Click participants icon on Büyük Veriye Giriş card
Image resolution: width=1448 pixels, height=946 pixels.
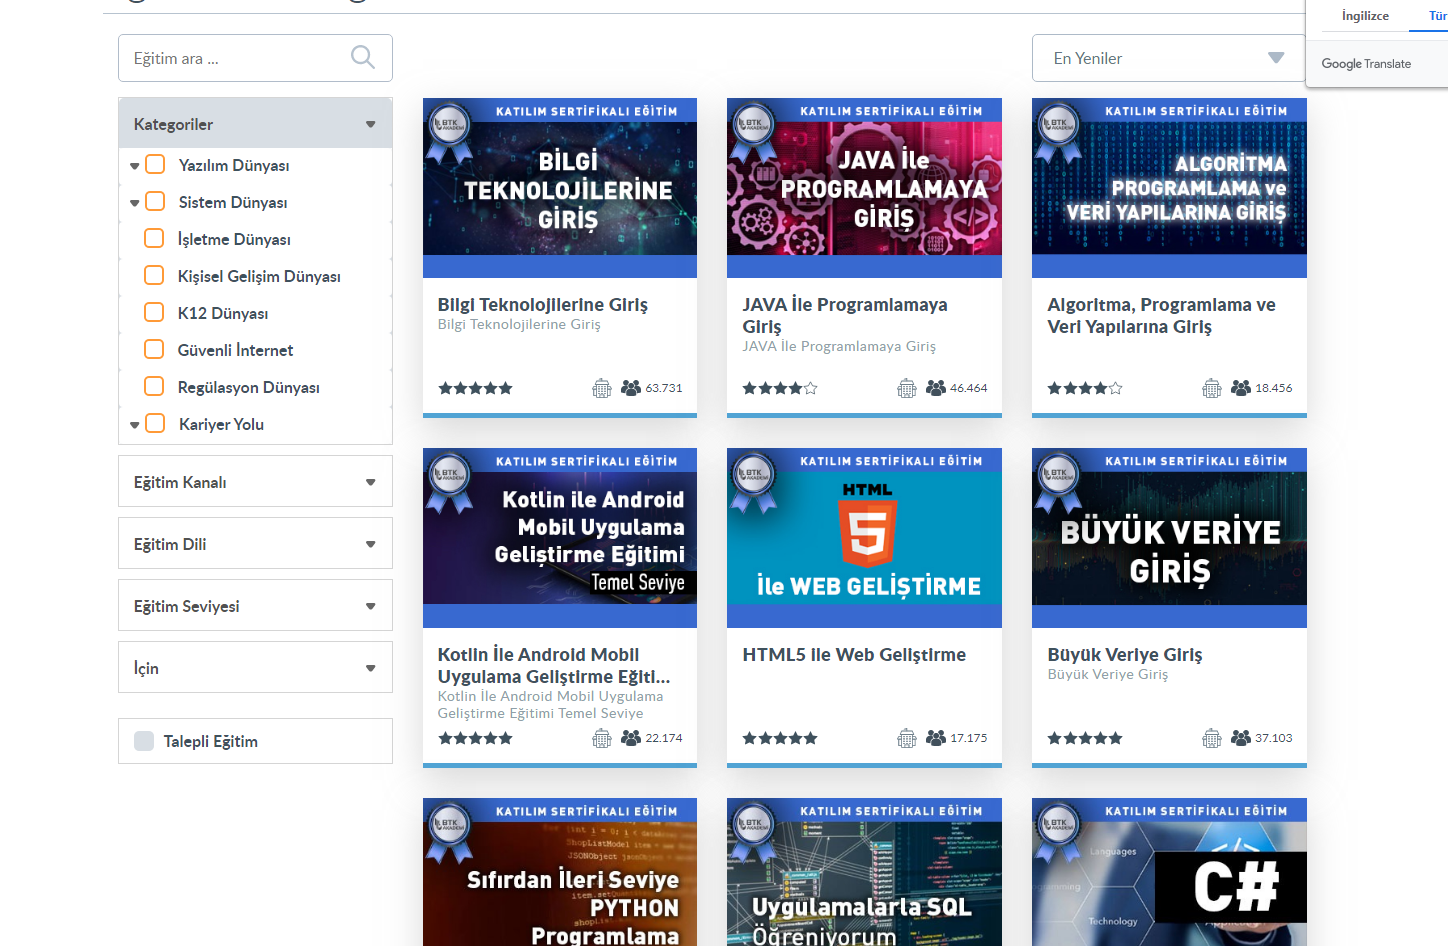click(x=1240, y=738)
